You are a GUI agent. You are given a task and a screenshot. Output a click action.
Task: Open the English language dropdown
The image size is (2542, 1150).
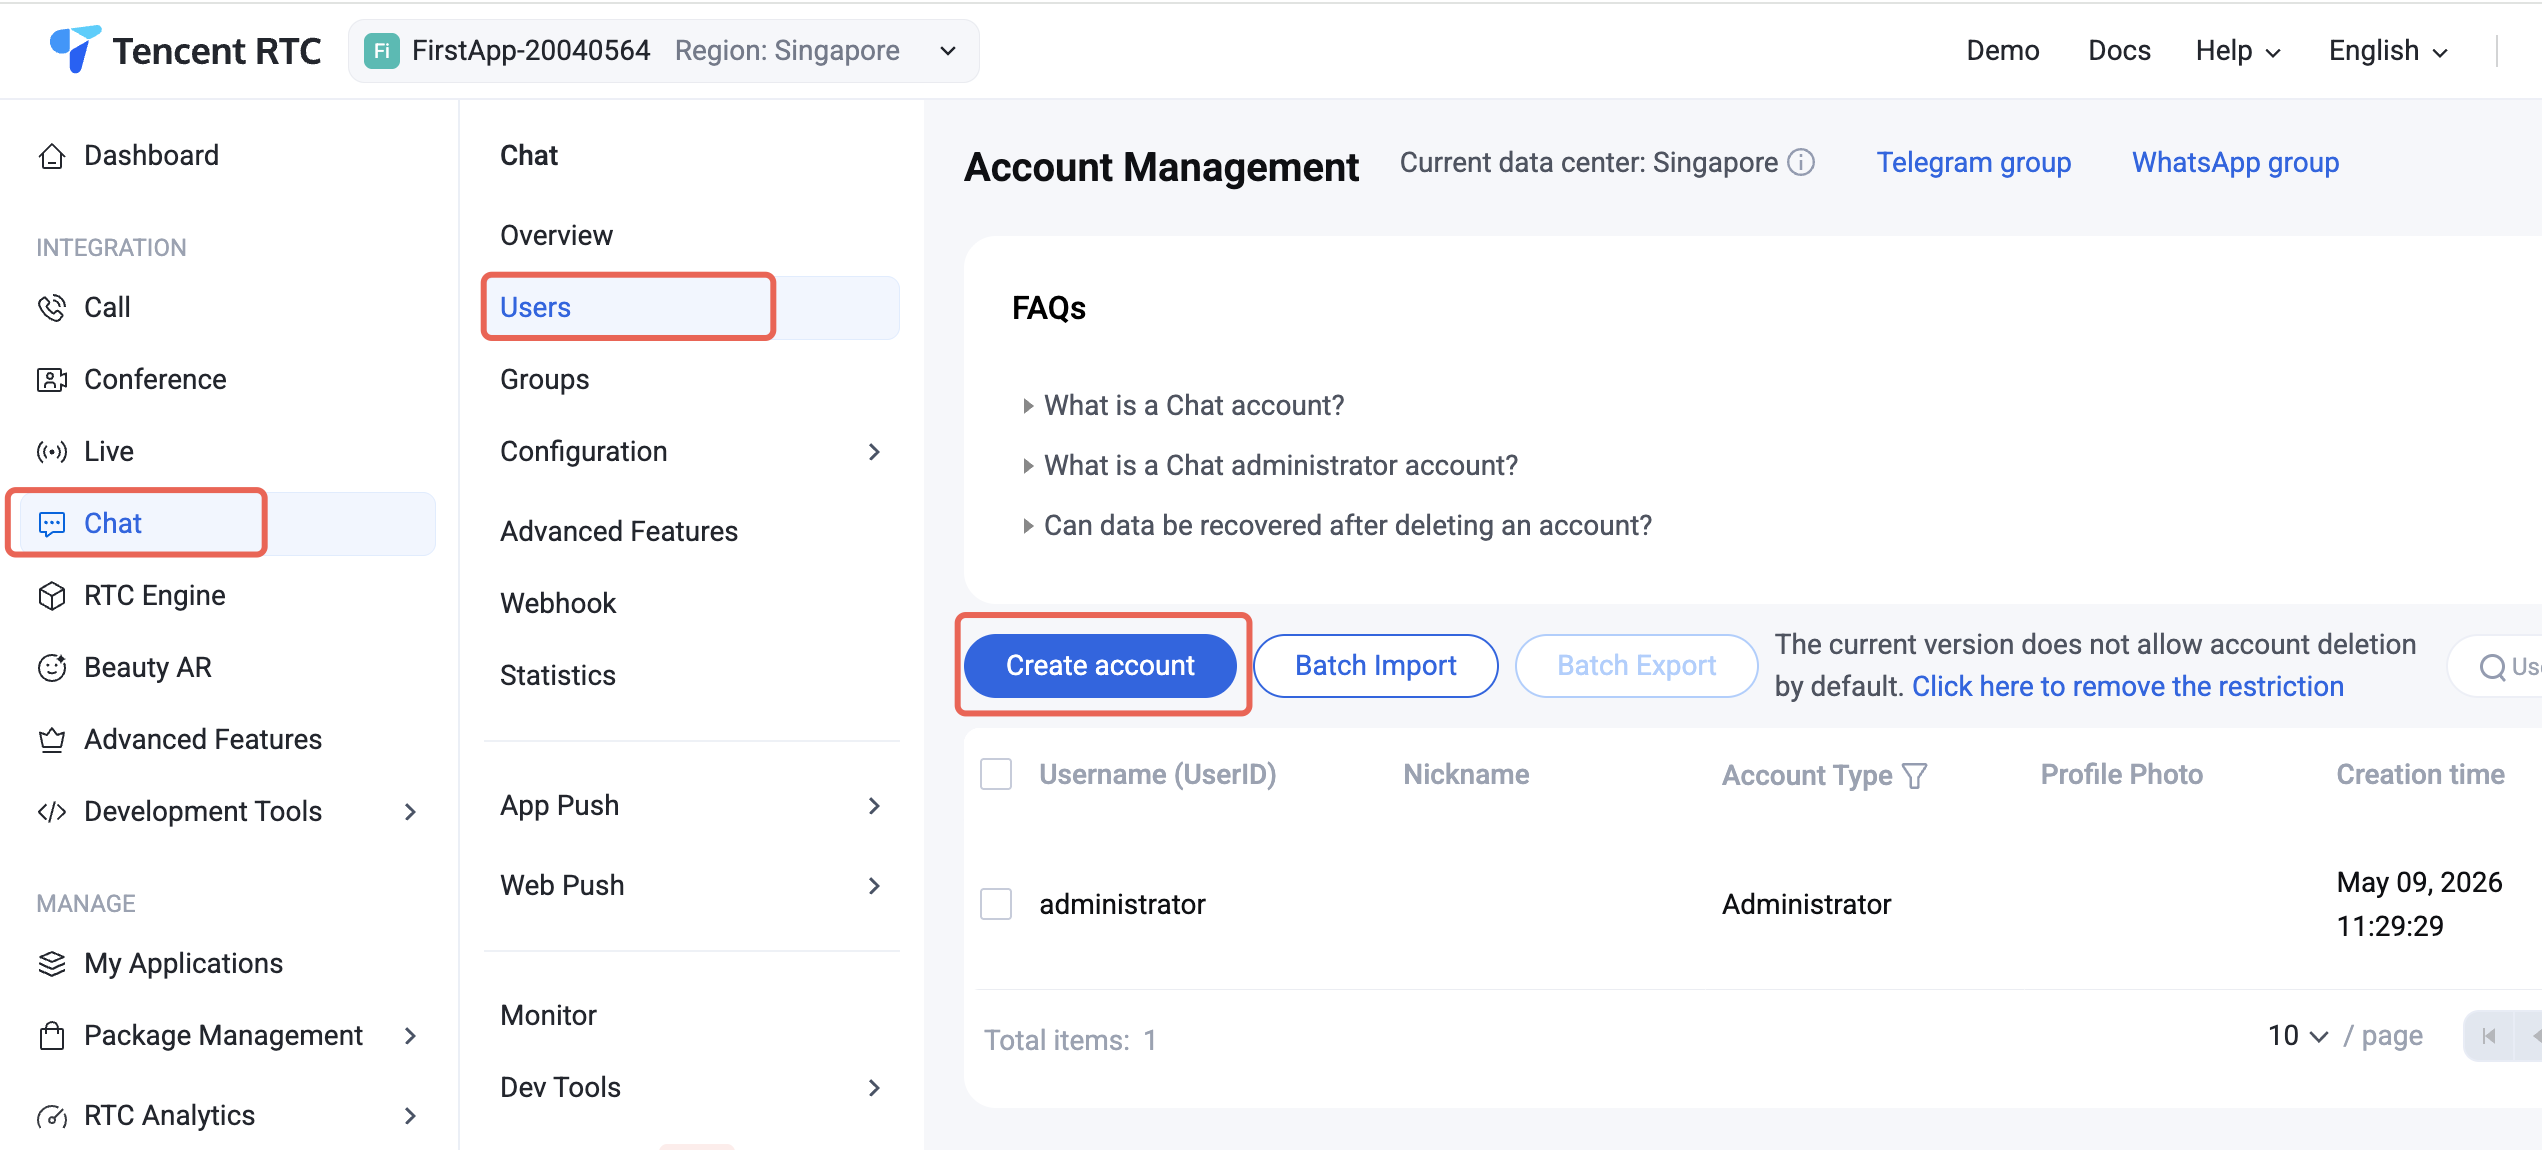coord(2388,51)
